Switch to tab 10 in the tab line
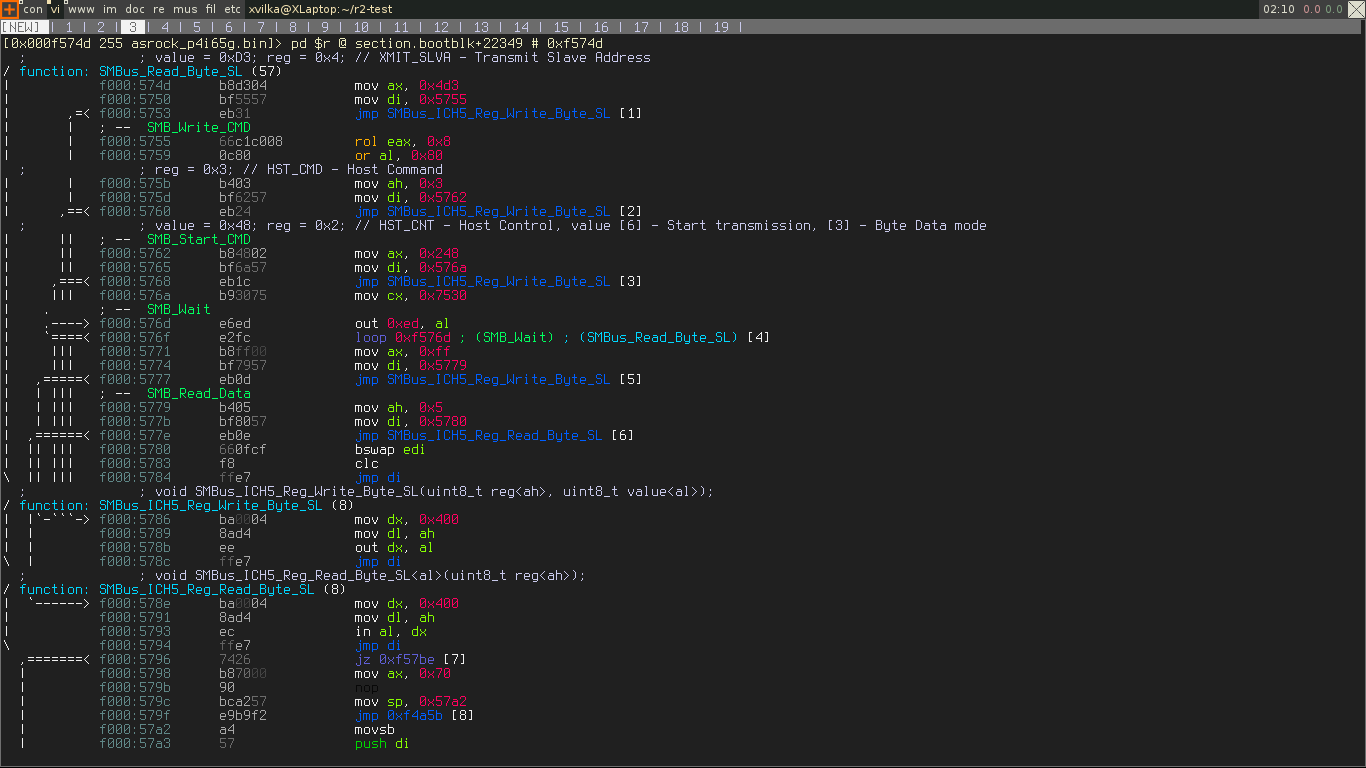The image size is (1366, 768). 361,27
